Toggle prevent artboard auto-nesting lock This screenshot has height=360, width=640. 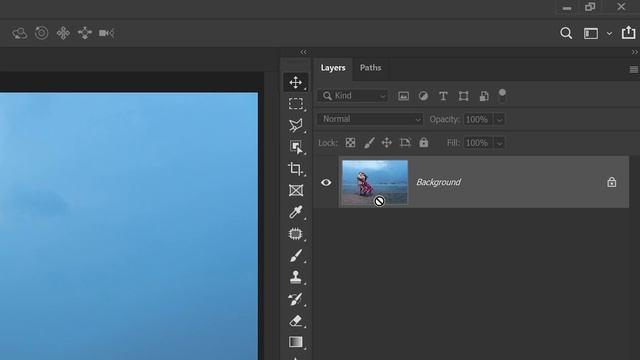[405, 142]
